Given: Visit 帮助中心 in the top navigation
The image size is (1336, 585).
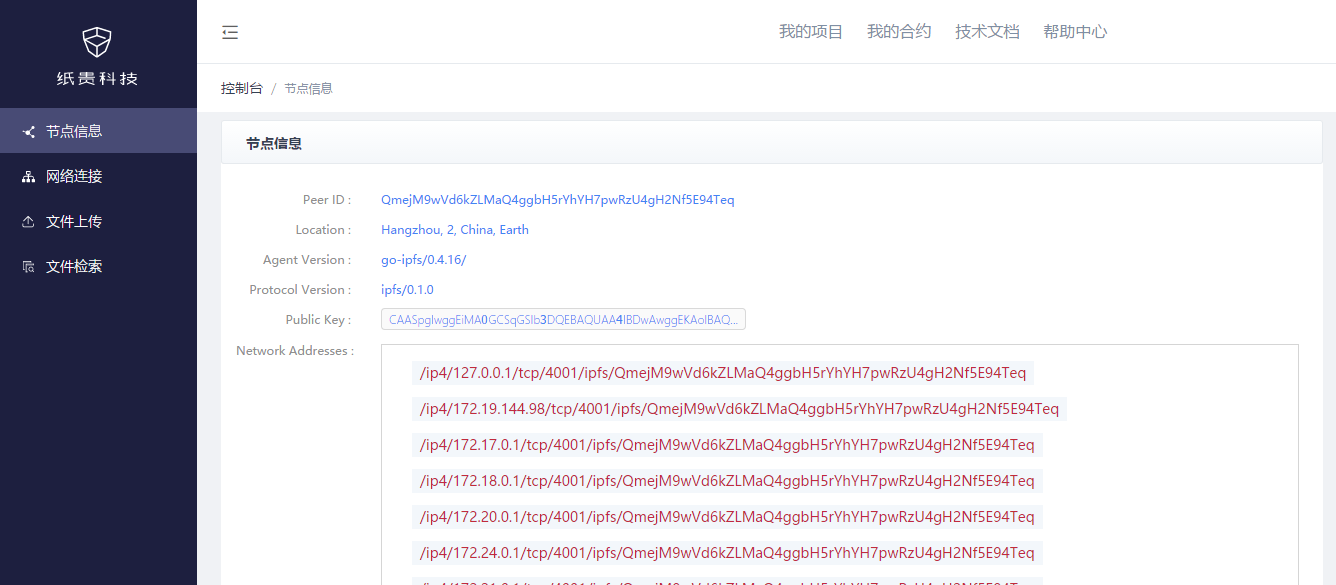Looking at the screenshot, I should click(1075, 32).
